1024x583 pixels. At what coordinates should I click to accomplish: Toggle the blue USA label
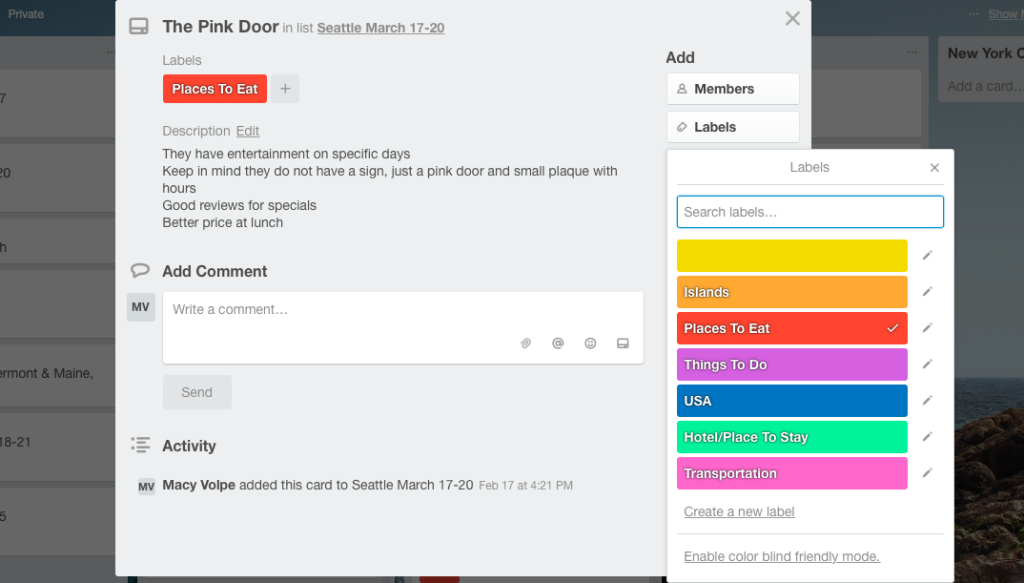[792, 400]
